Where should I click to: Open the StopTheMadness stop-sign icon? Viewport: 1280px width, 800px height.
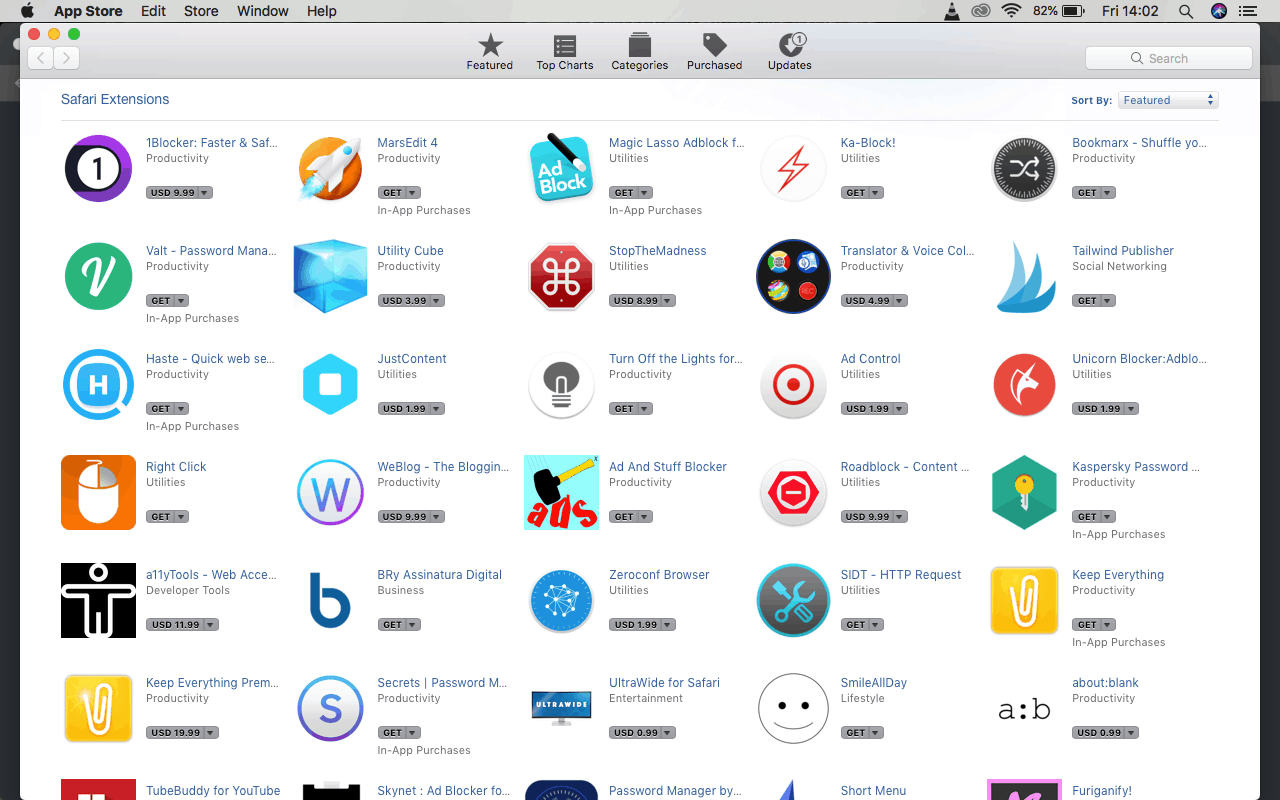[x=561, y=276]
